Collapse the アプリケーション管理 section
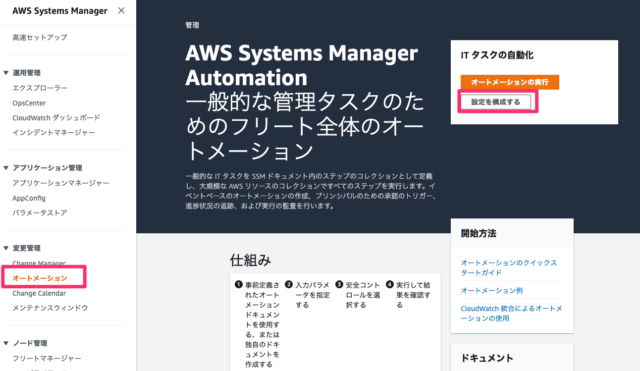Image resolution: width=640 pixels, height=371 pixels. point(6,168)
